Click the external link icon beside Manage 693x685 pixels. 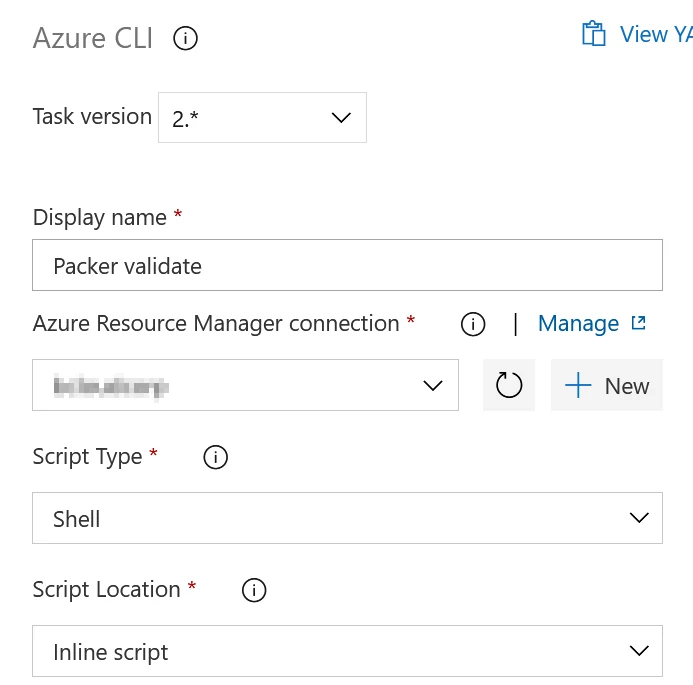[x=639, y=323]
